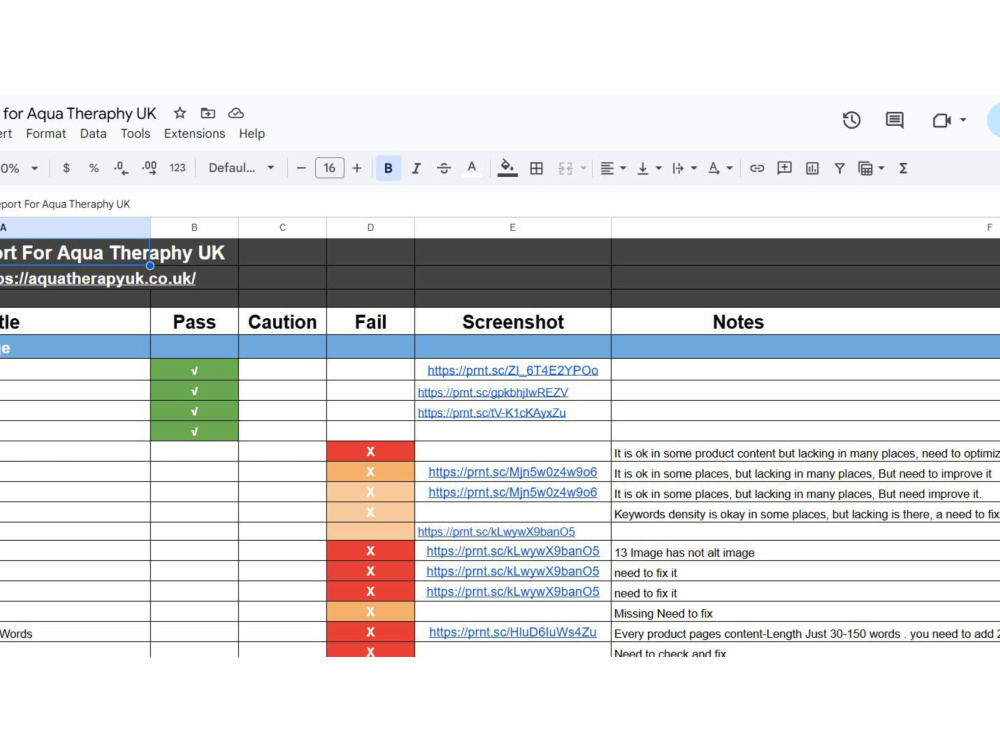Decrease decimal places
This screenshot has height=750, width=1000.
tap(121, 168)
